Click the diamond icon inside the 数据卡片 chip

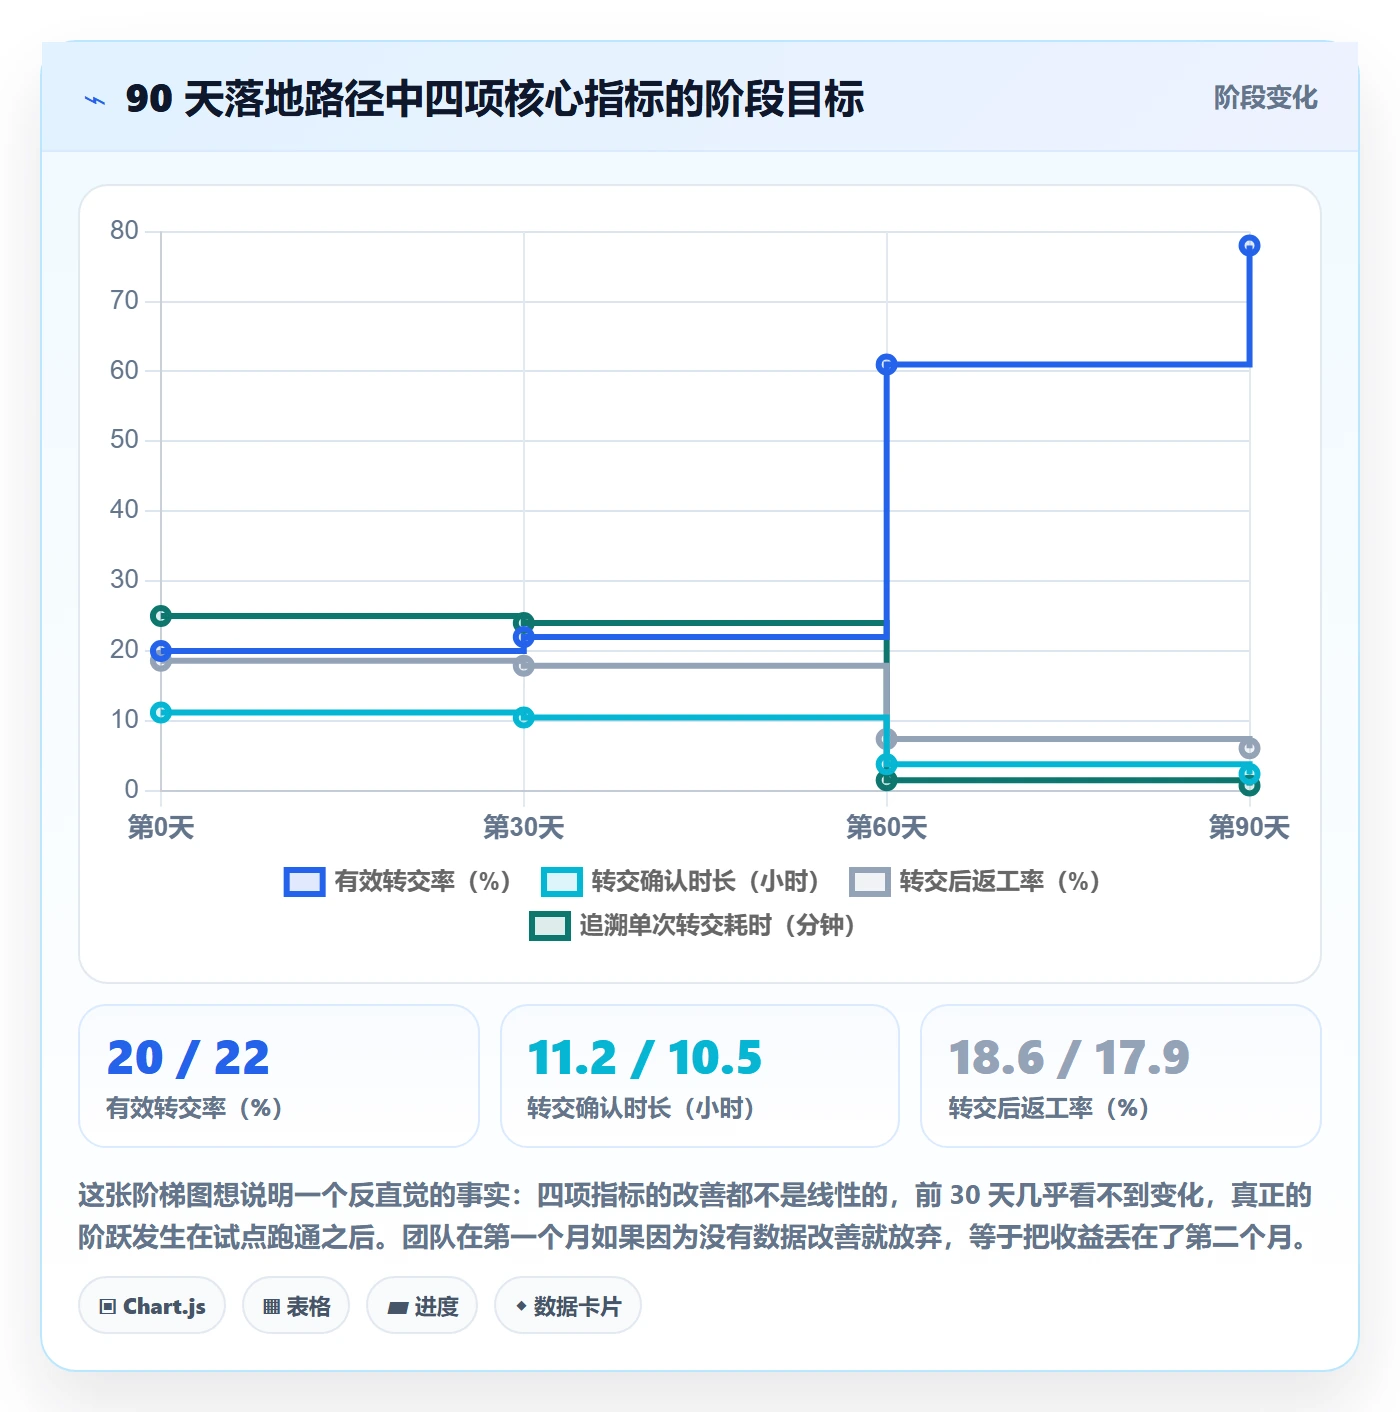tap(521, 1306)
